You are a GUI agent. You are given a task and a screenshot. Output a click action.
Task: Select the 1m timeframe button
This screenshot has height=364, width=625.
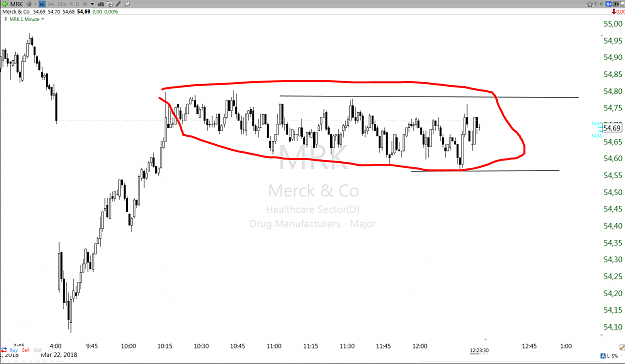(x=42, y=4)
